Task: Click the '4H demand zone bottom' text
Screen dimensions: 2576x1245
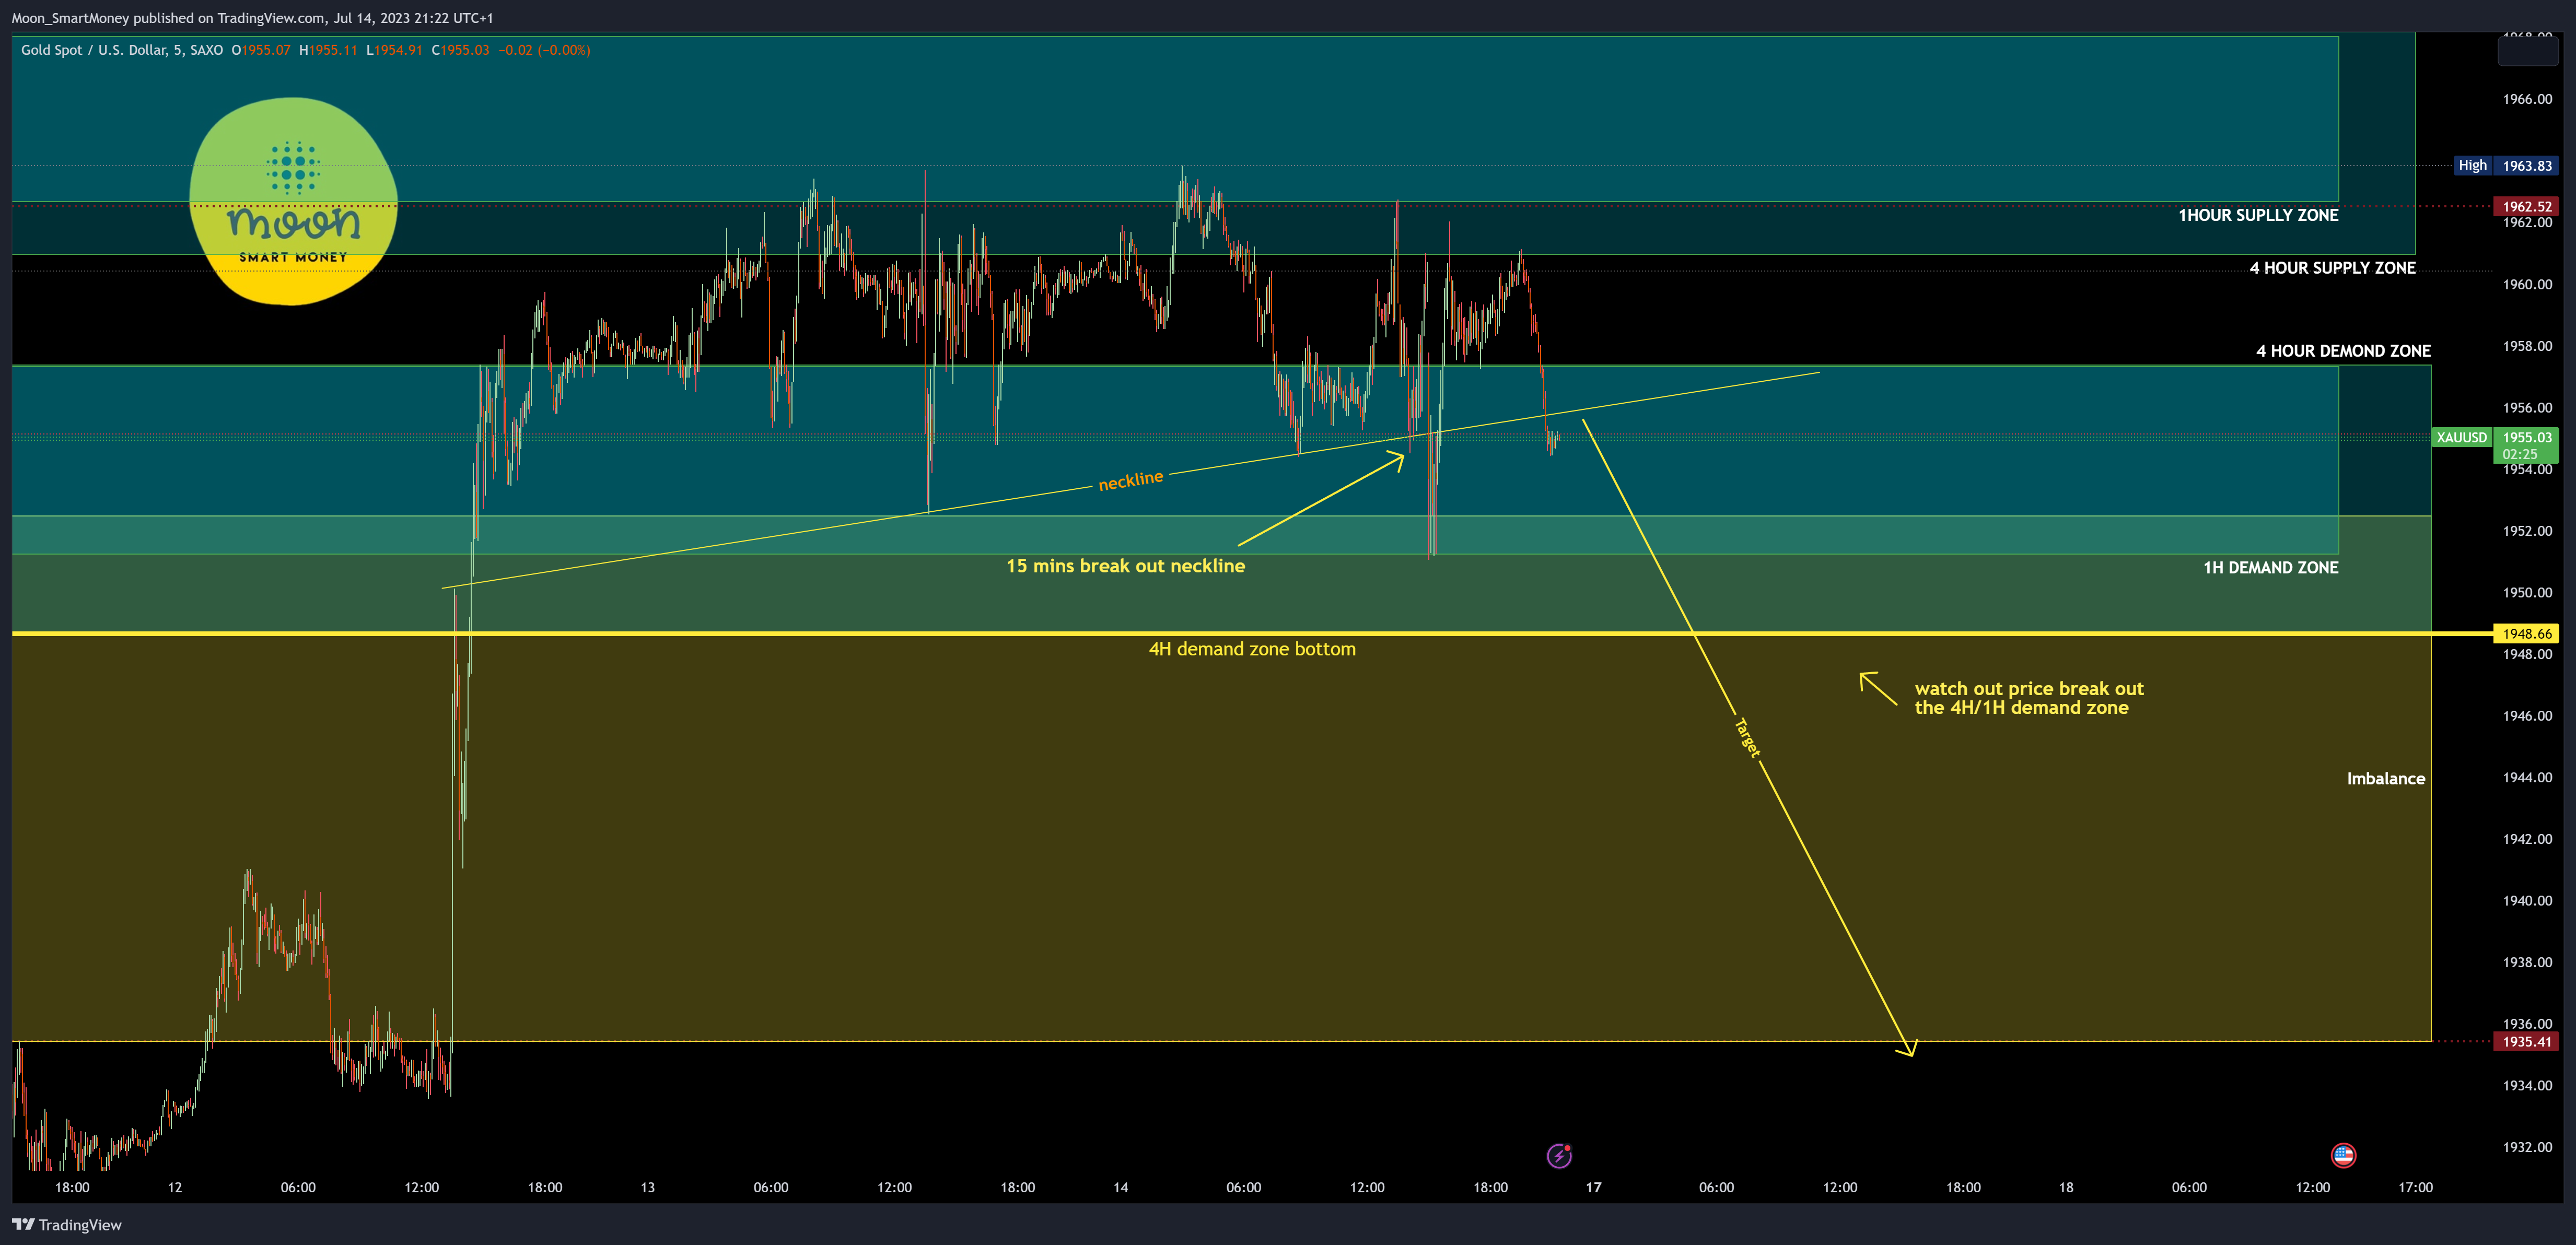Action: 1252,649
